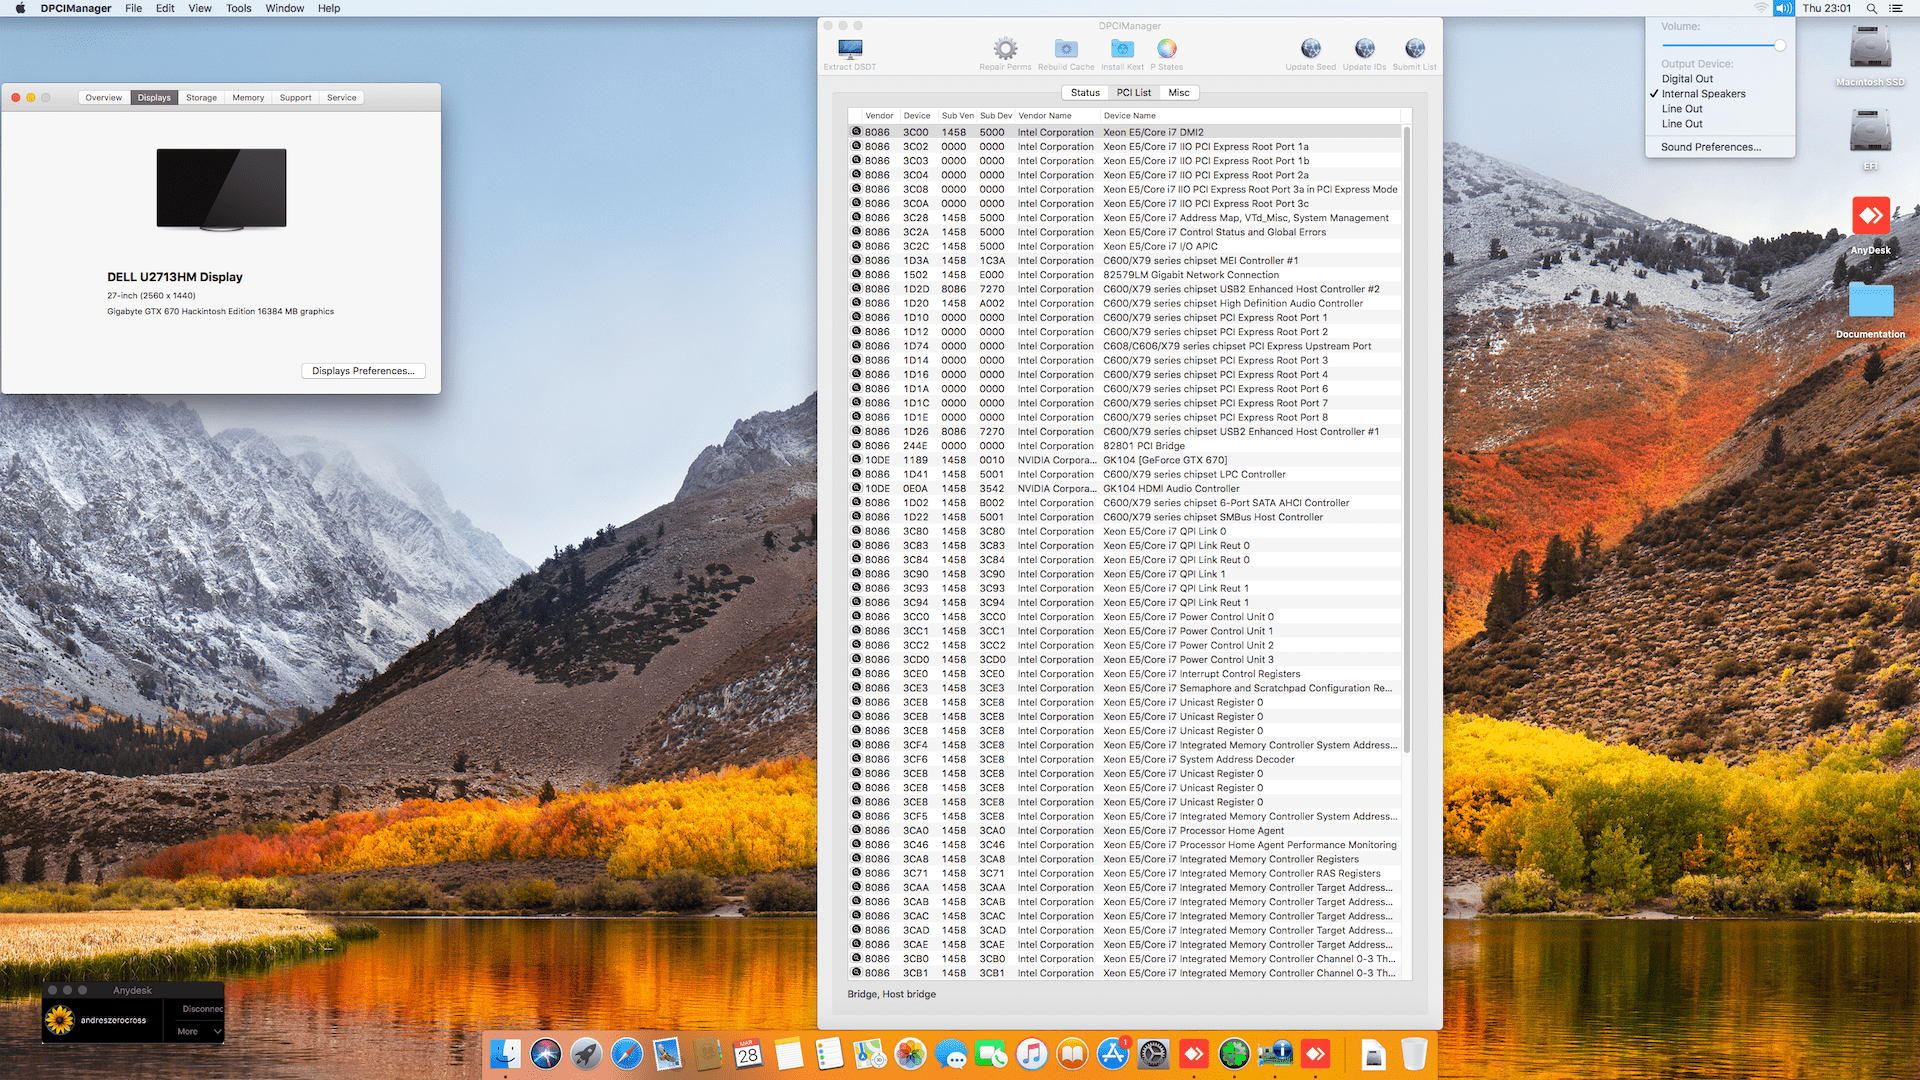This screenshot has width=1920, height=1080.
Task: Select the GK104 [GeForce GTX 670] row
Action: (x=1124, y=460)
